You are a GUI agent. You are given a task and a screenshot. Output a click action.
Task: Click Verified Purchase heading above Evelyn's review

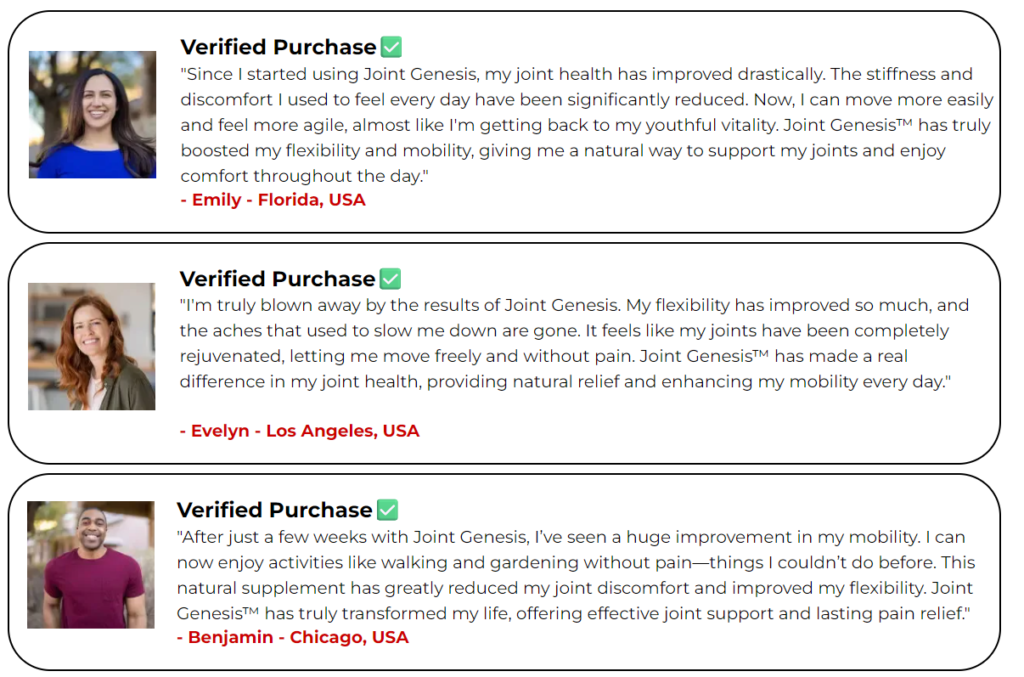click(x=277, y=279)
